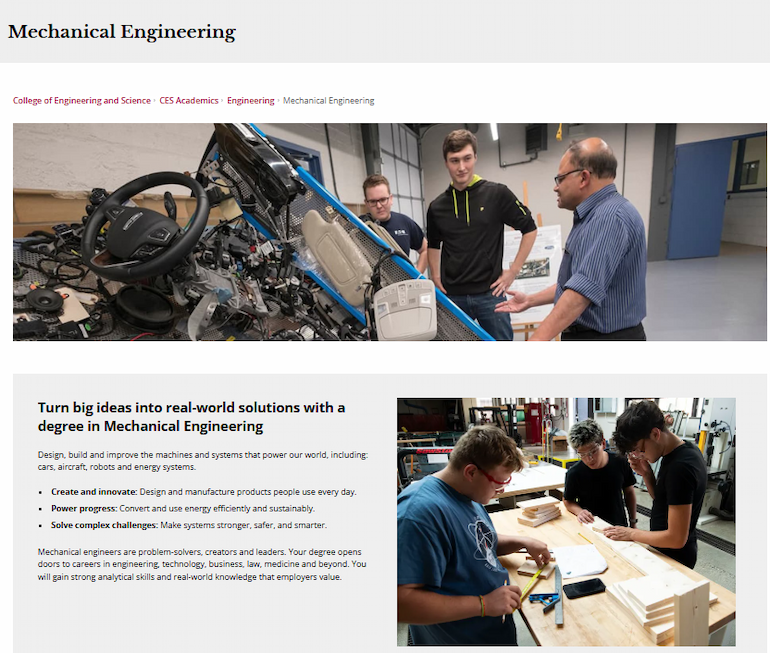Open the lab photo with steering wheel
Image resolution: width=770 pixels, height=653 pixels.
point(389,232)
